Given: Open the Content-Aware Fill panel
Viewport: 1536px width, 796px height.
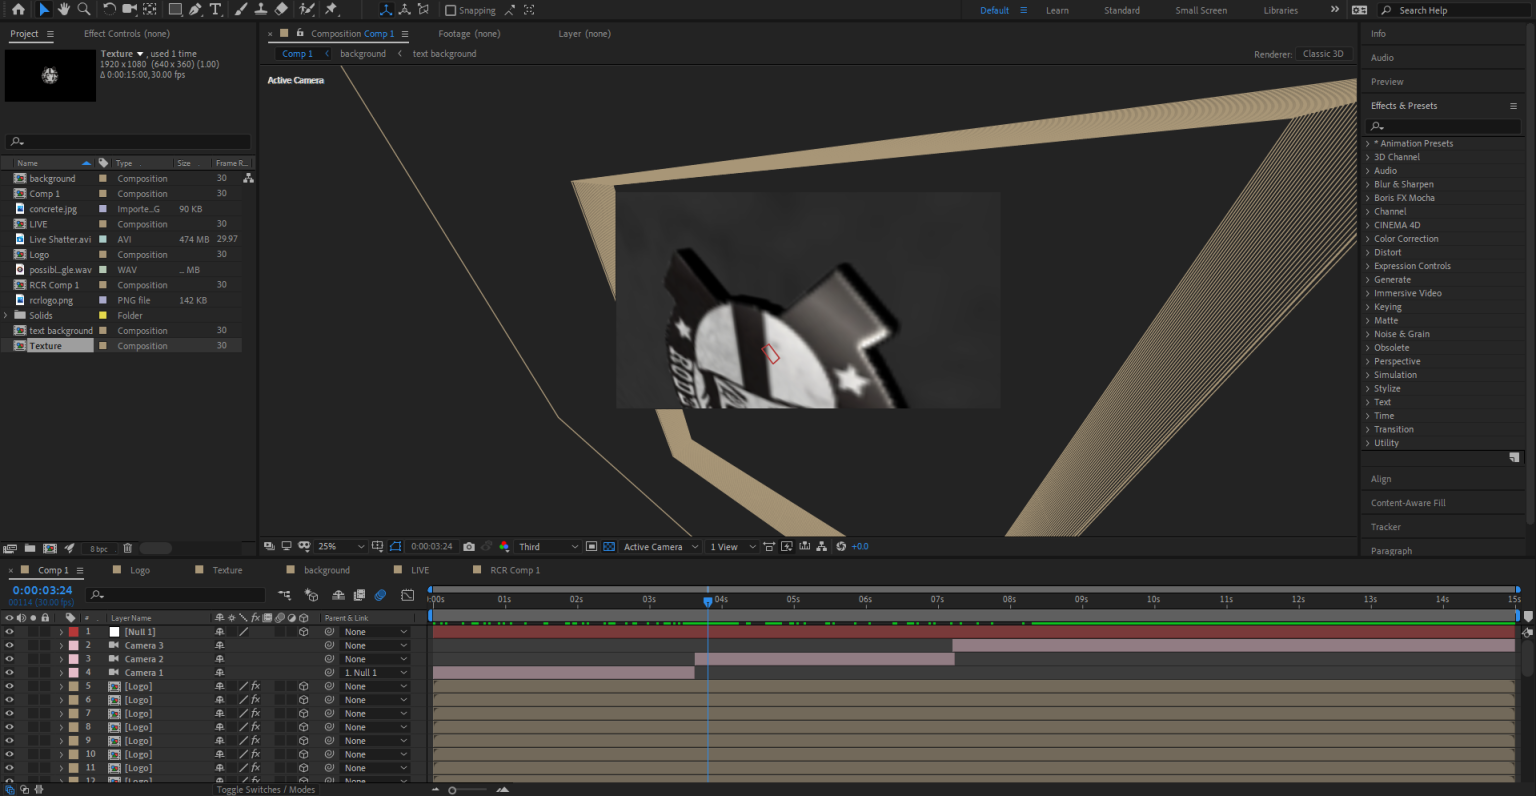Looking at the screenshot, I should pyautogui.click(x=1408, y=503).
